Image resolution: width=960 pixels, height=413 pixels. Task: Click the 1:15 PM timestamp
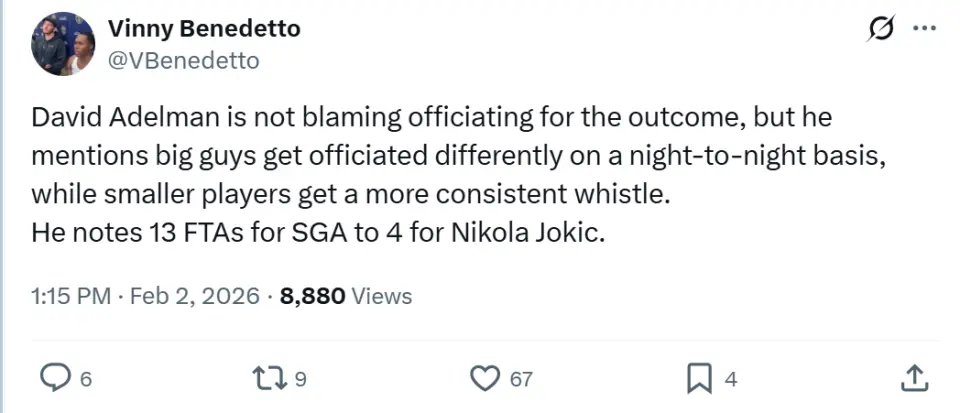click(x=66, y=296)
